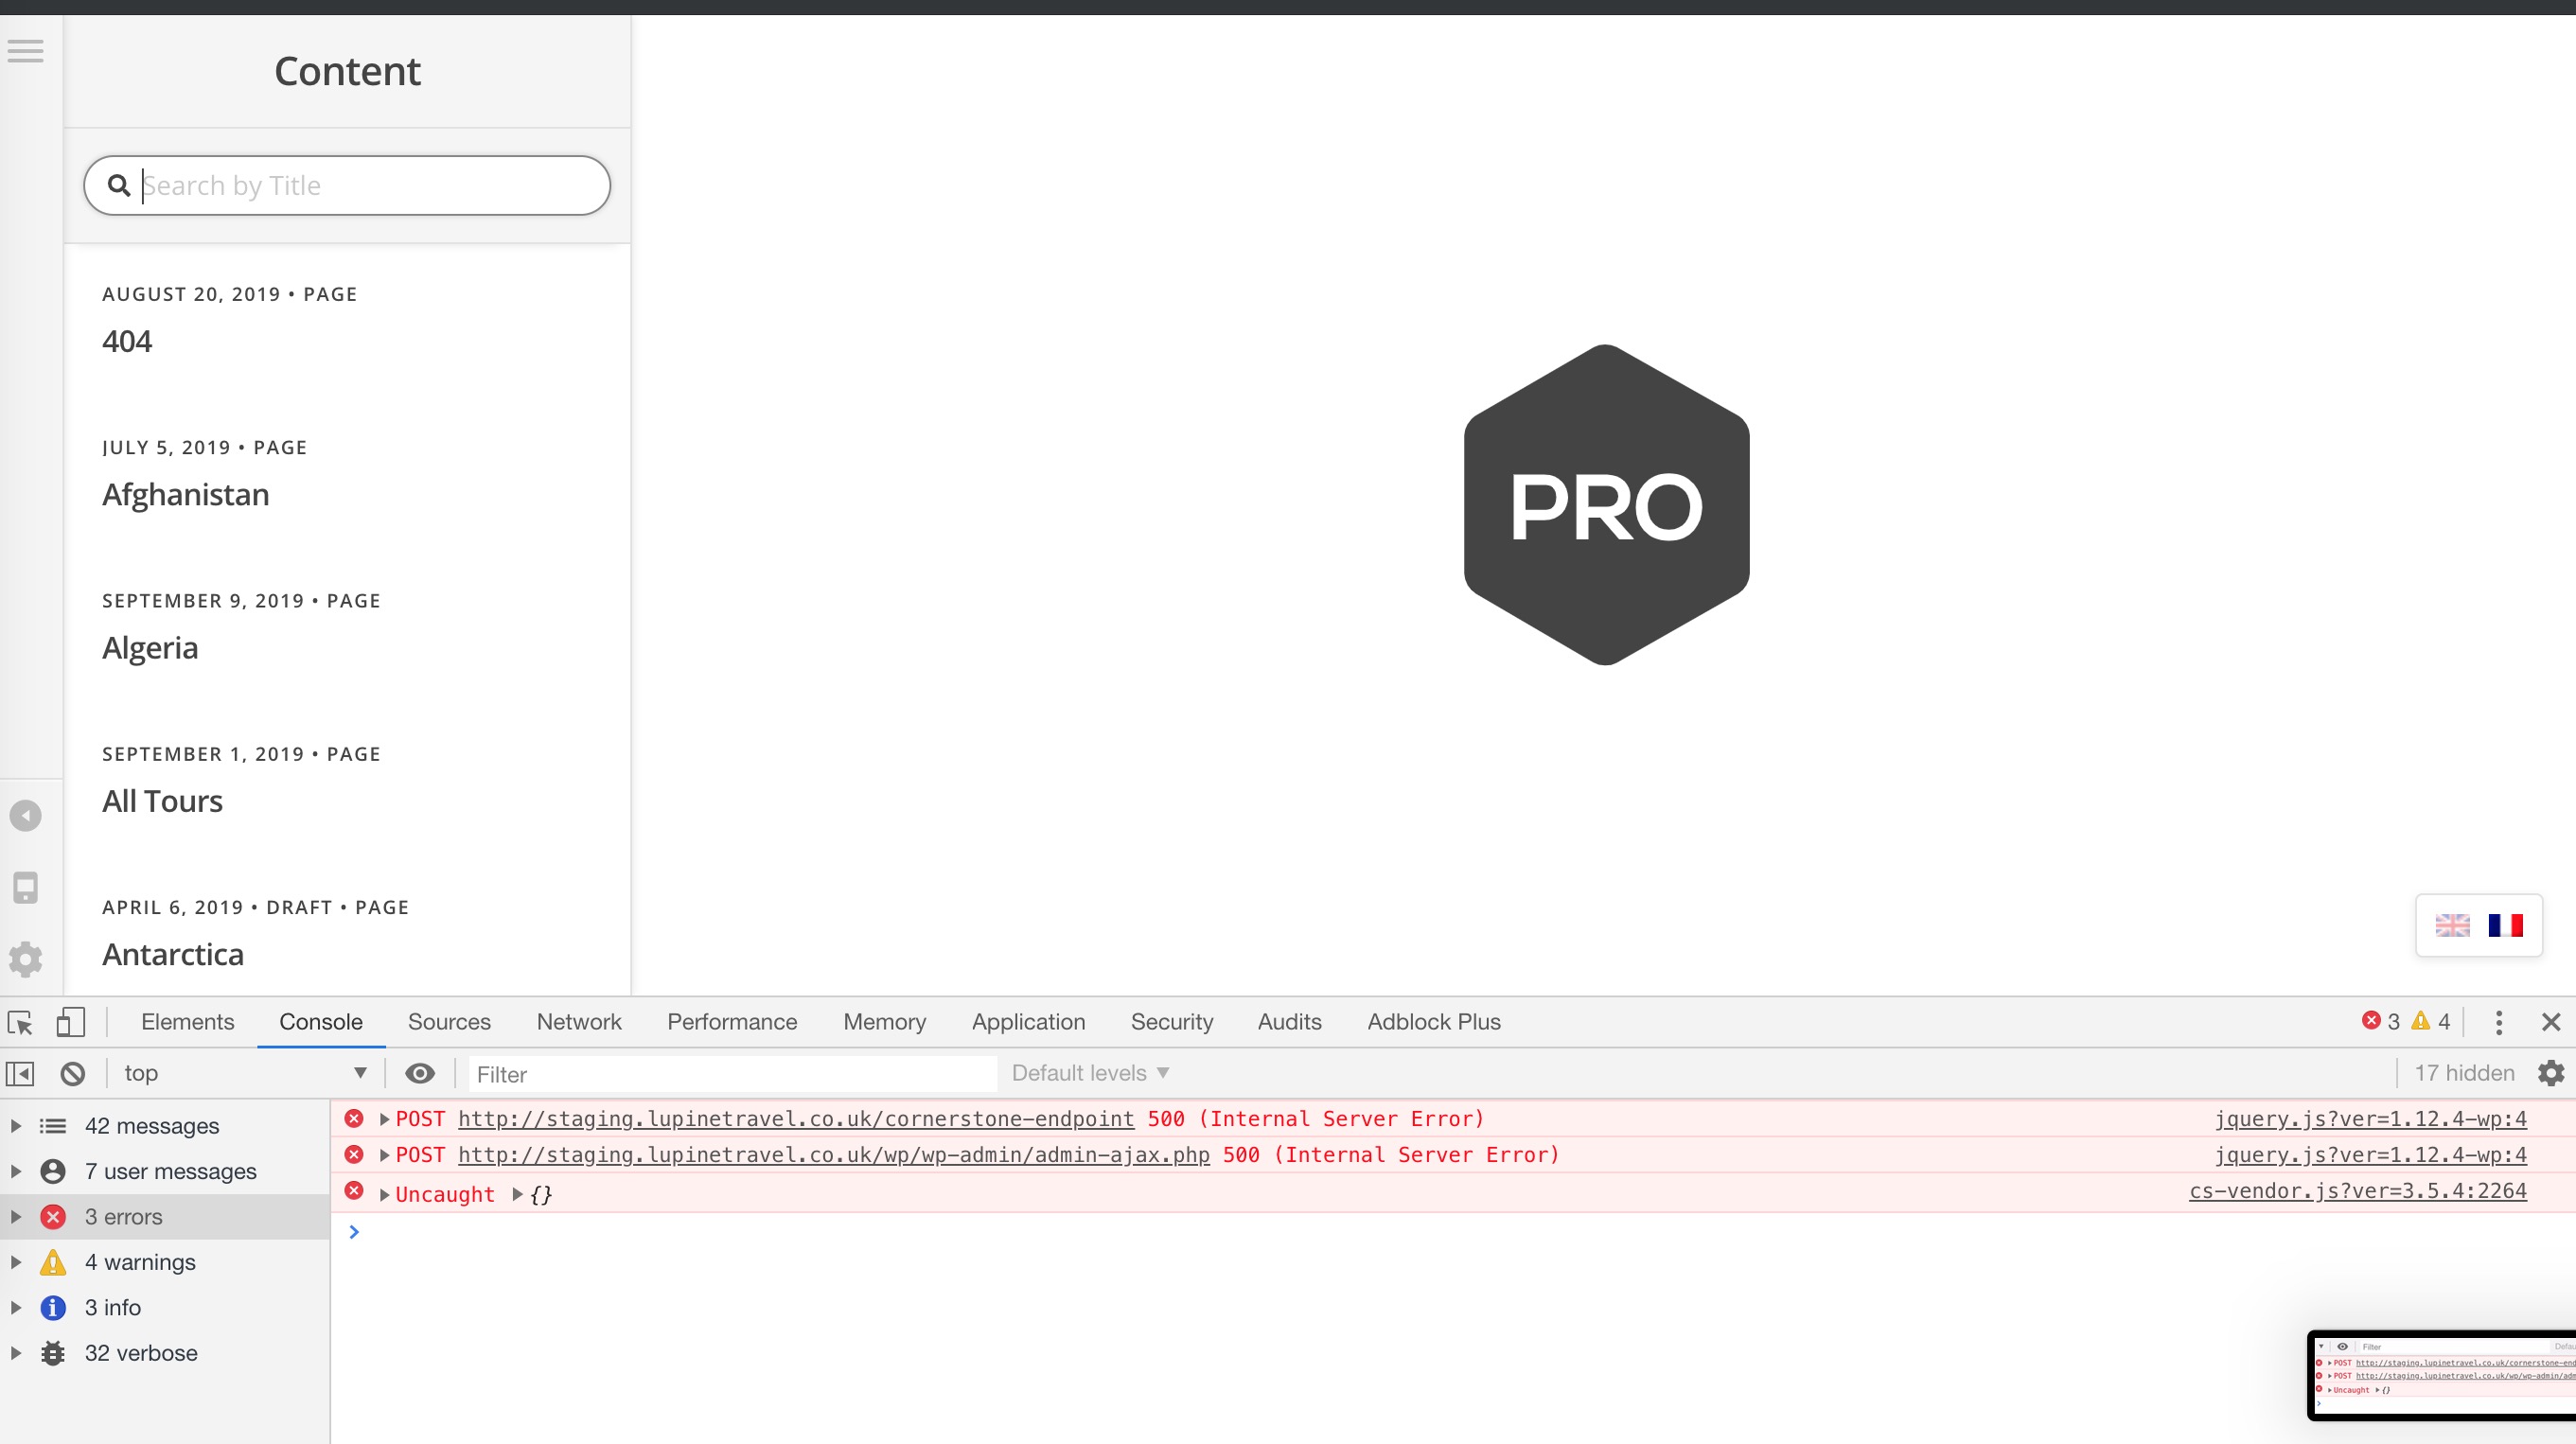Switch to the Elements tab
The width and height of the screenshot is (2576, 1444).
coord(187,1022)
